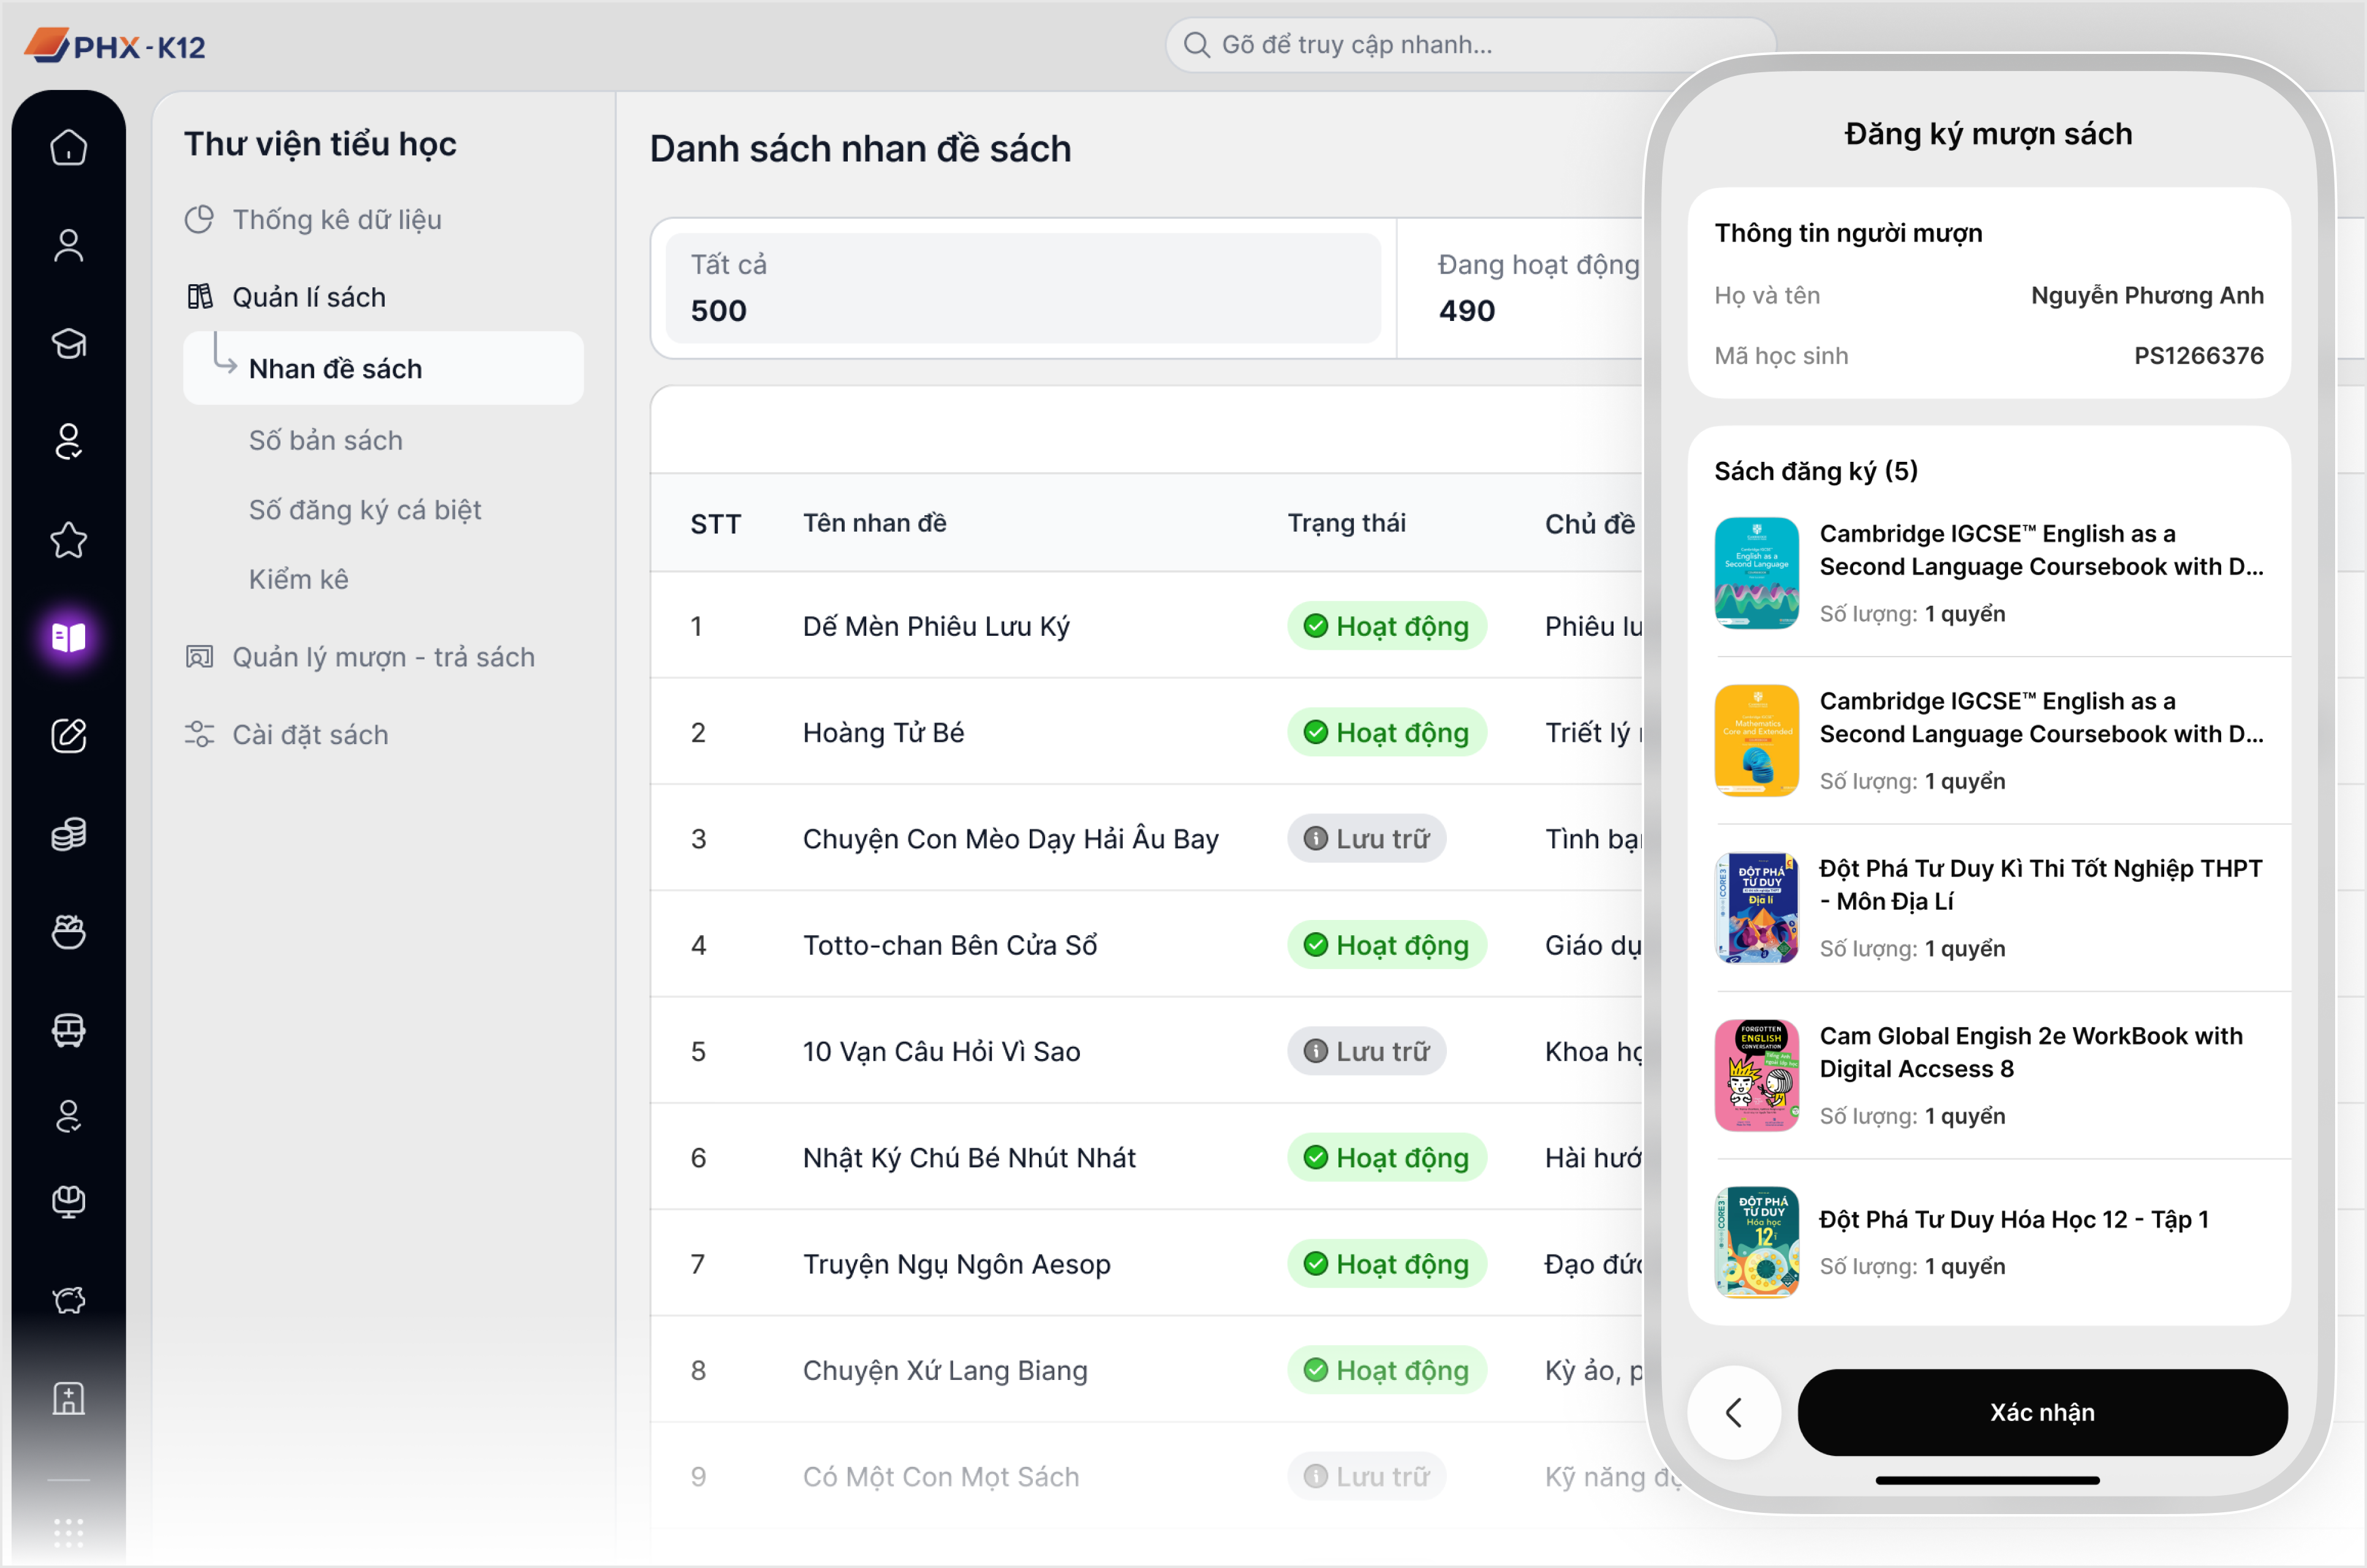Viewport: 2367px width, 1568px height.
Task: Go back with the left chevron button
Action: pyautogui.click(x=1733, y=1412)
